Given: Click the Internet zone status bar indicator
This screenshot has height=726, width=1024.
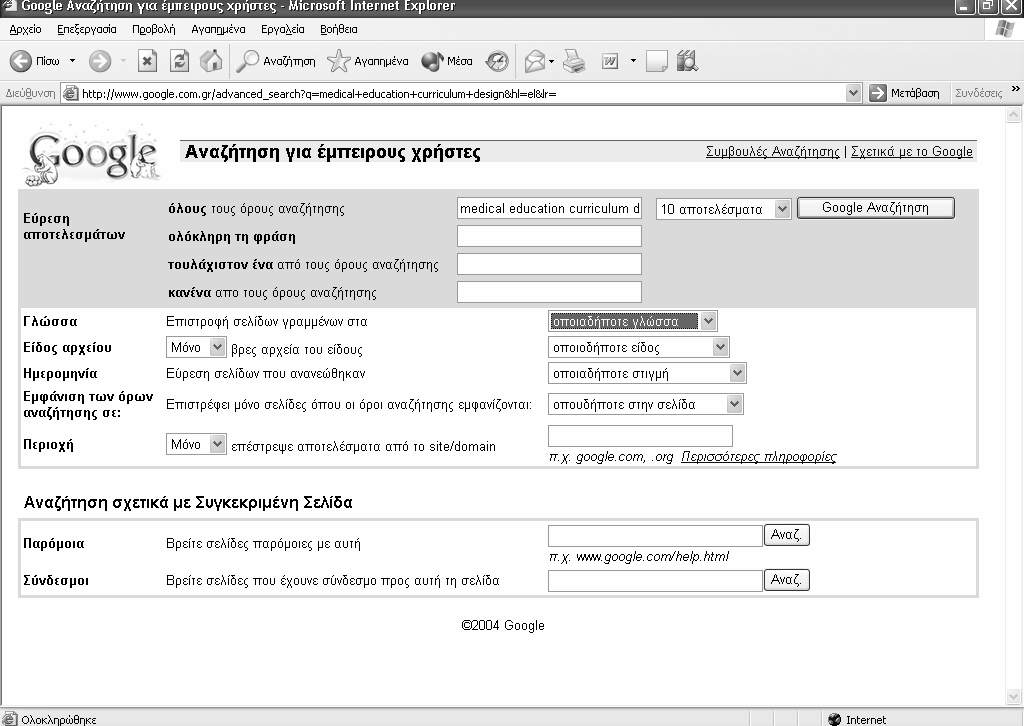Looking at the screenshot, I should (858, 719).
